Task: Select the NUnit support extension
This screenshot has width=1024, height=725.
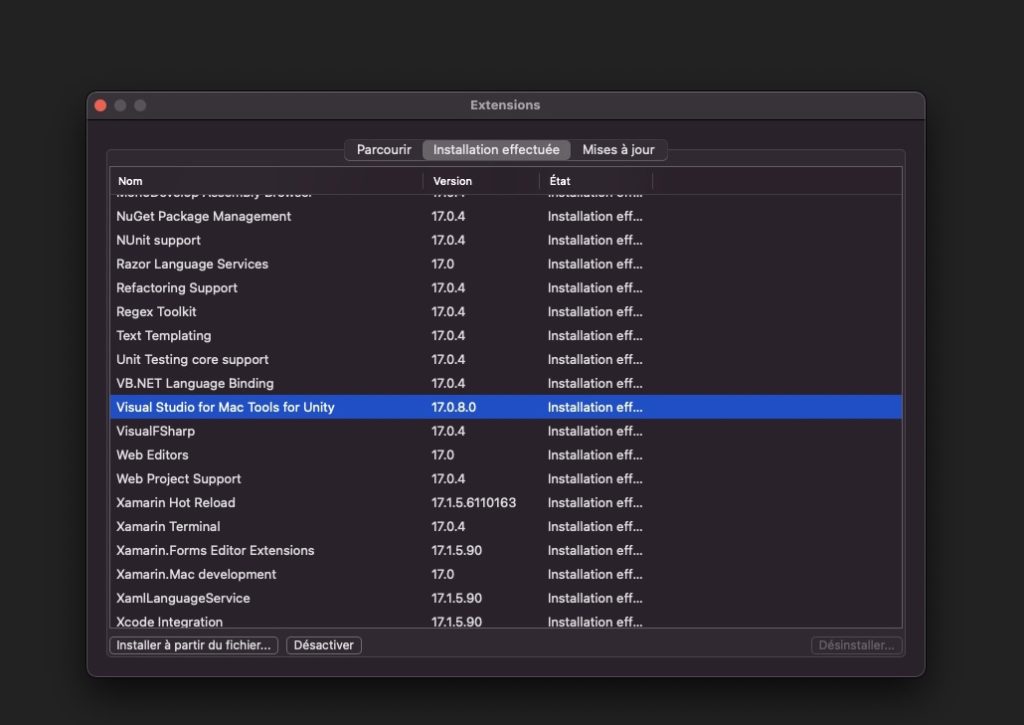Action: pos(158,241)
